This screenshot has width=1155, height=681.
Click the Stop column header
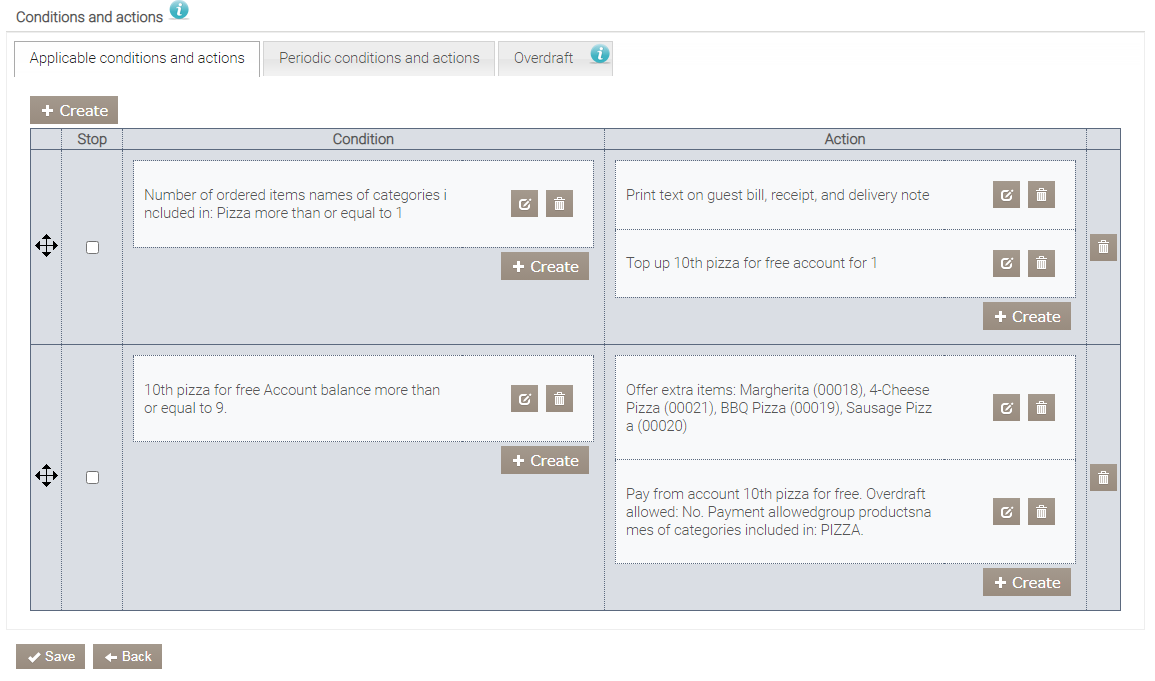(92, 139)
